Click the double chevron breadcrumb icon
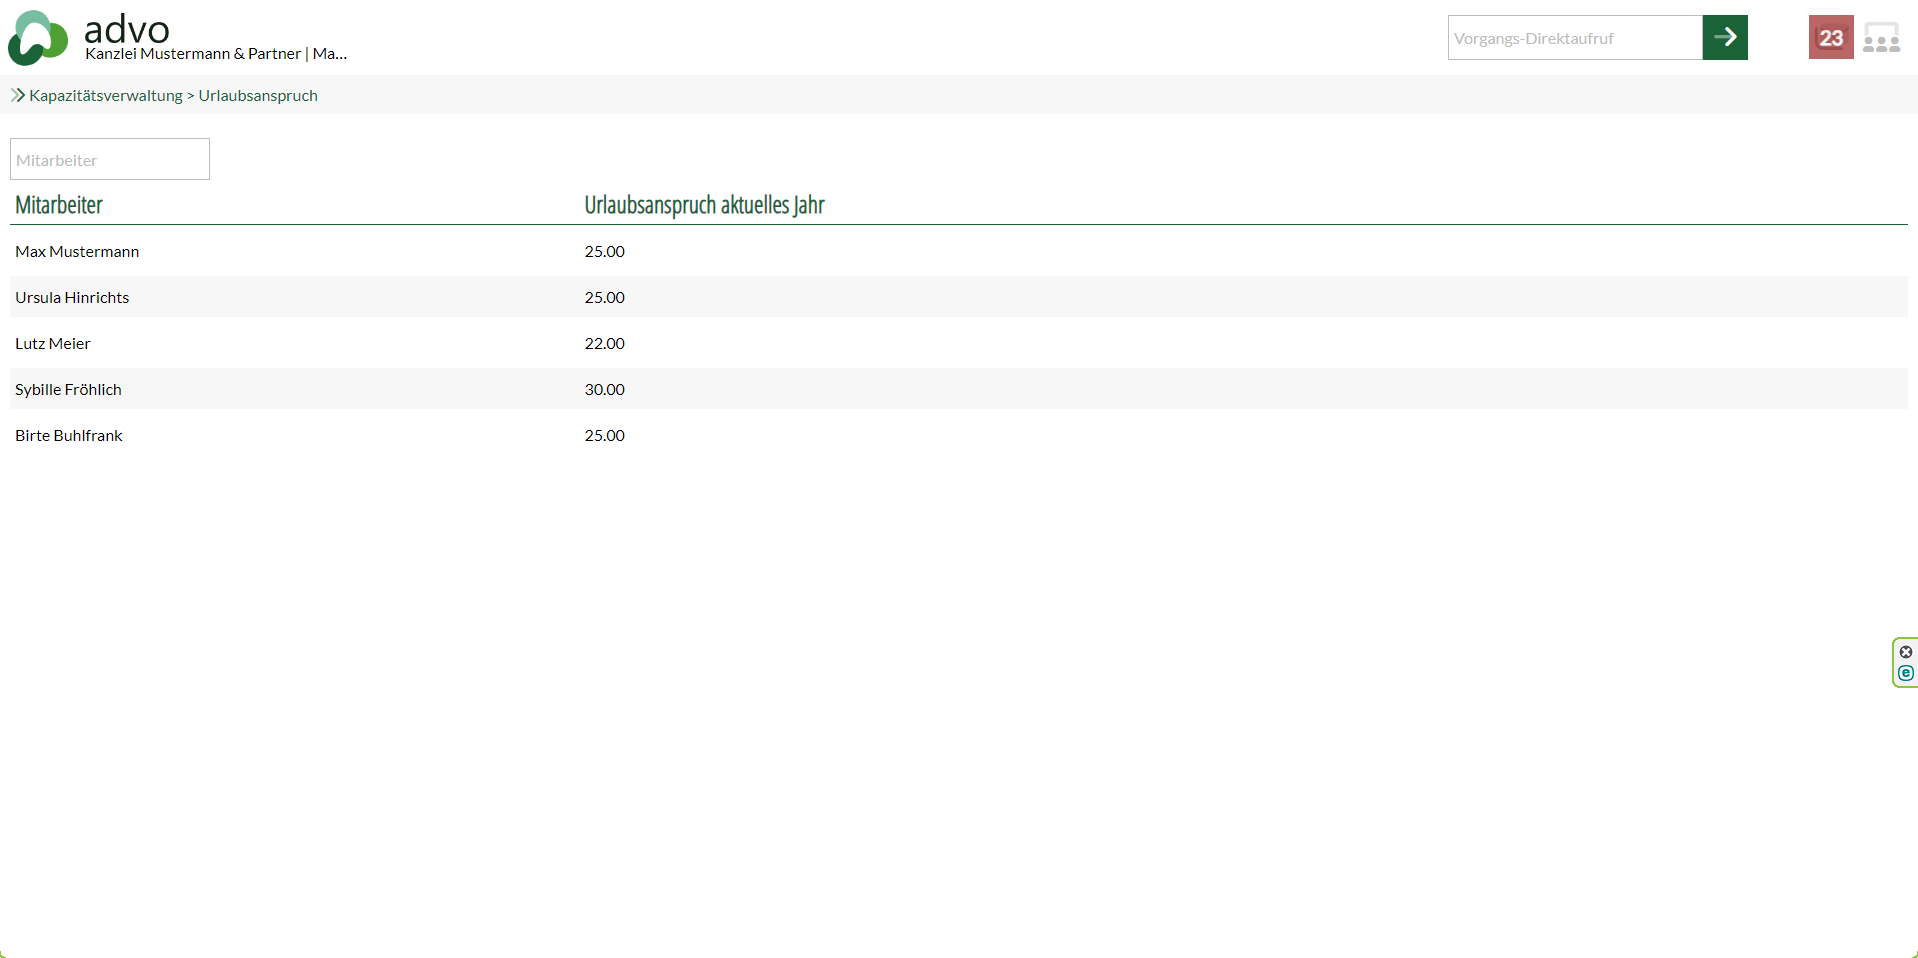Image resolution: width=1918 pixels, height=958 pixels. (17, 95)
